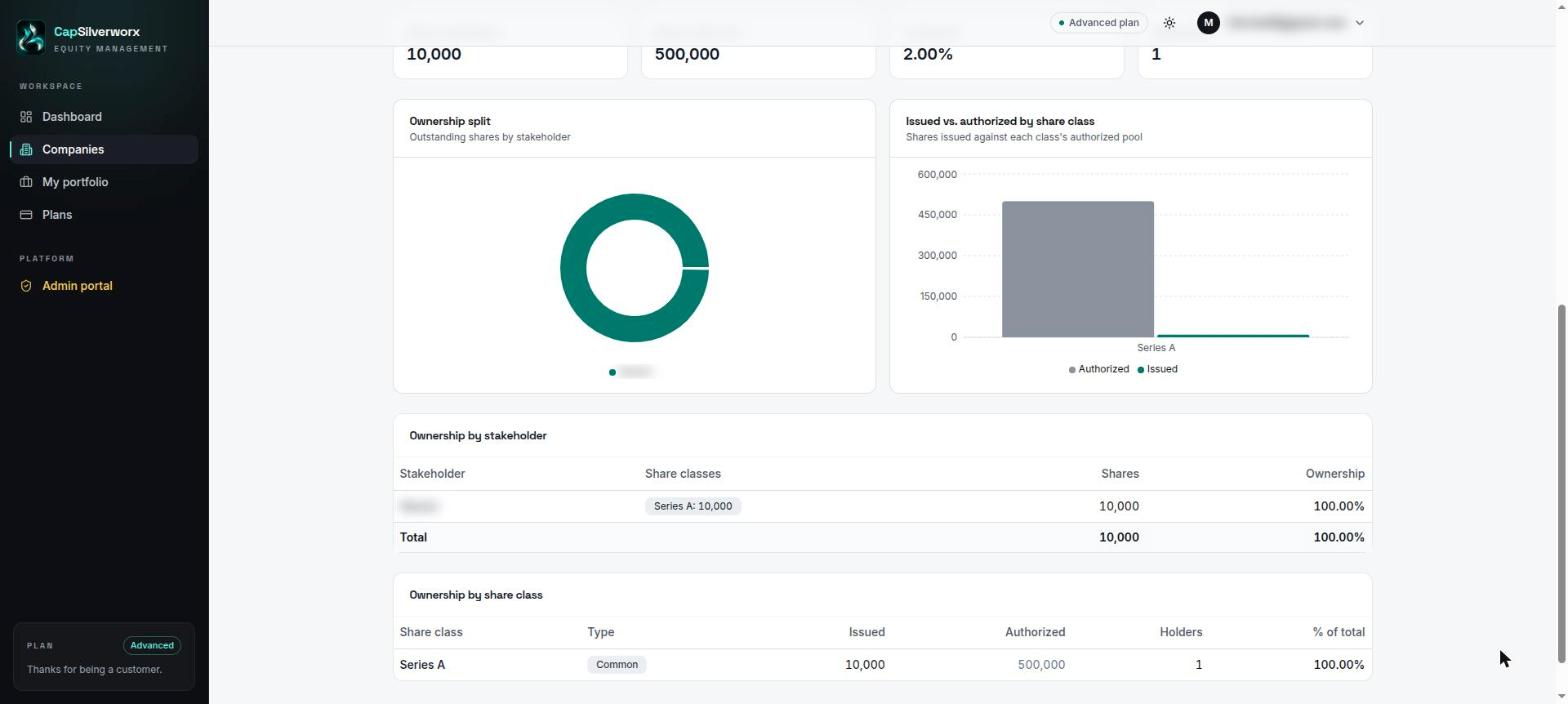Click the Authorized legend entry

(x=1099, y=369)
